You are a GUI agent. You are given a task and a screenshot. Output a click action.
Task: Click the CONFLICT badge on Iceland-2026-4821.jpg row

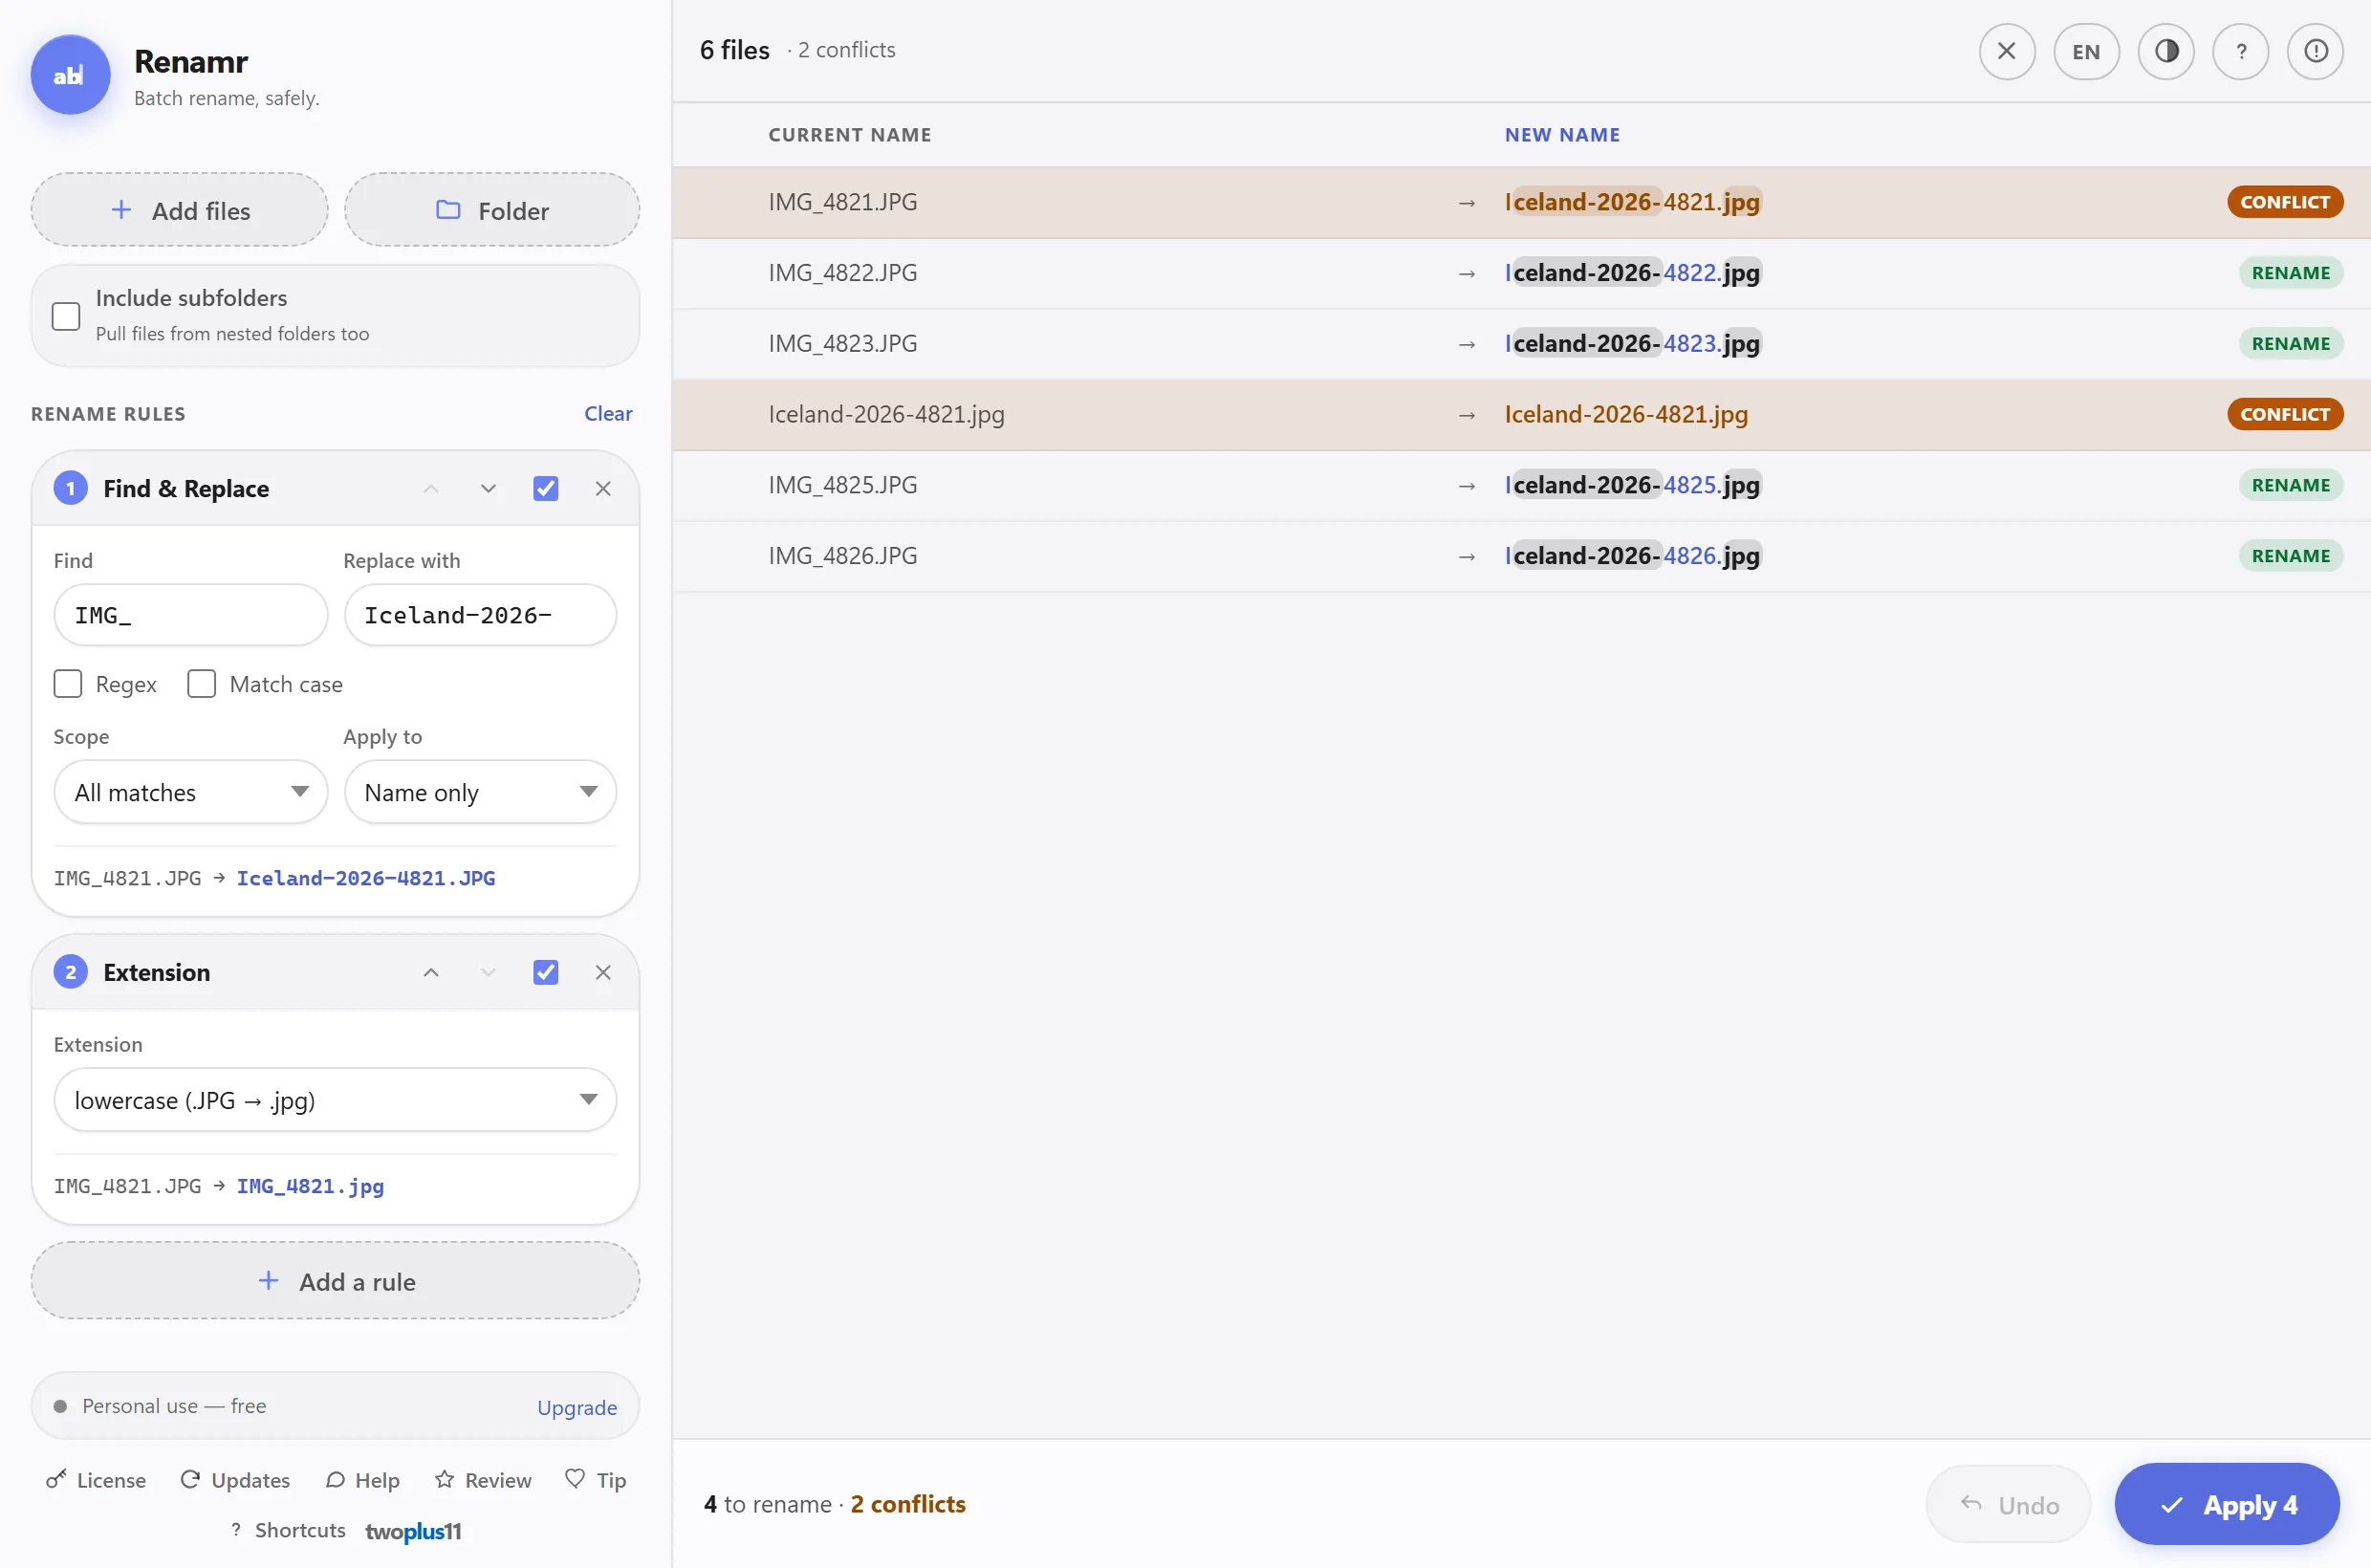pos(2285,414)
